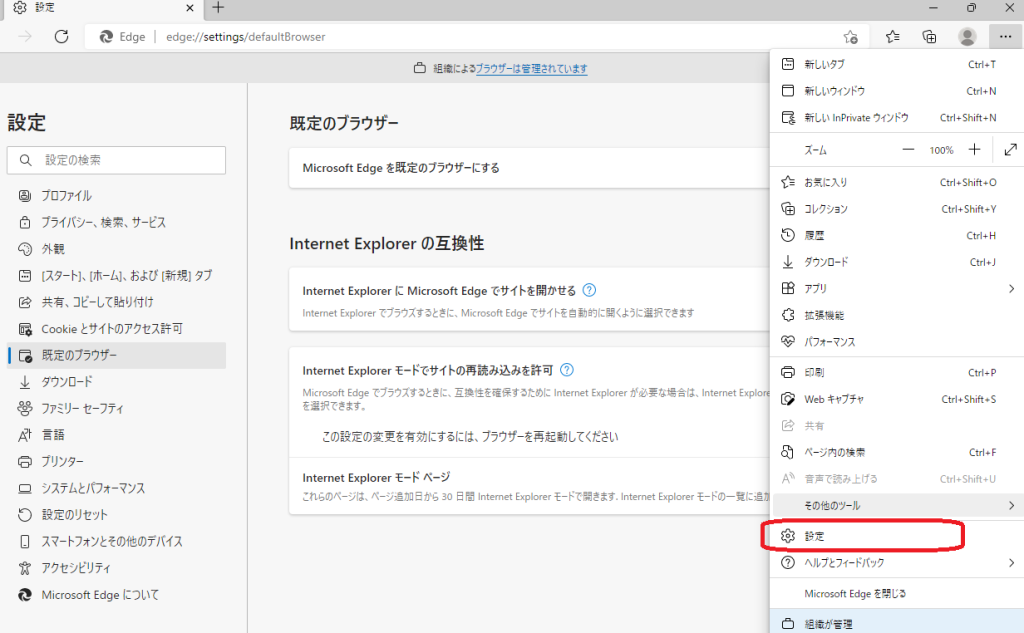Open the Favorites star list icon
Viewport: 1024px width, 633px height.
(893, 37)
